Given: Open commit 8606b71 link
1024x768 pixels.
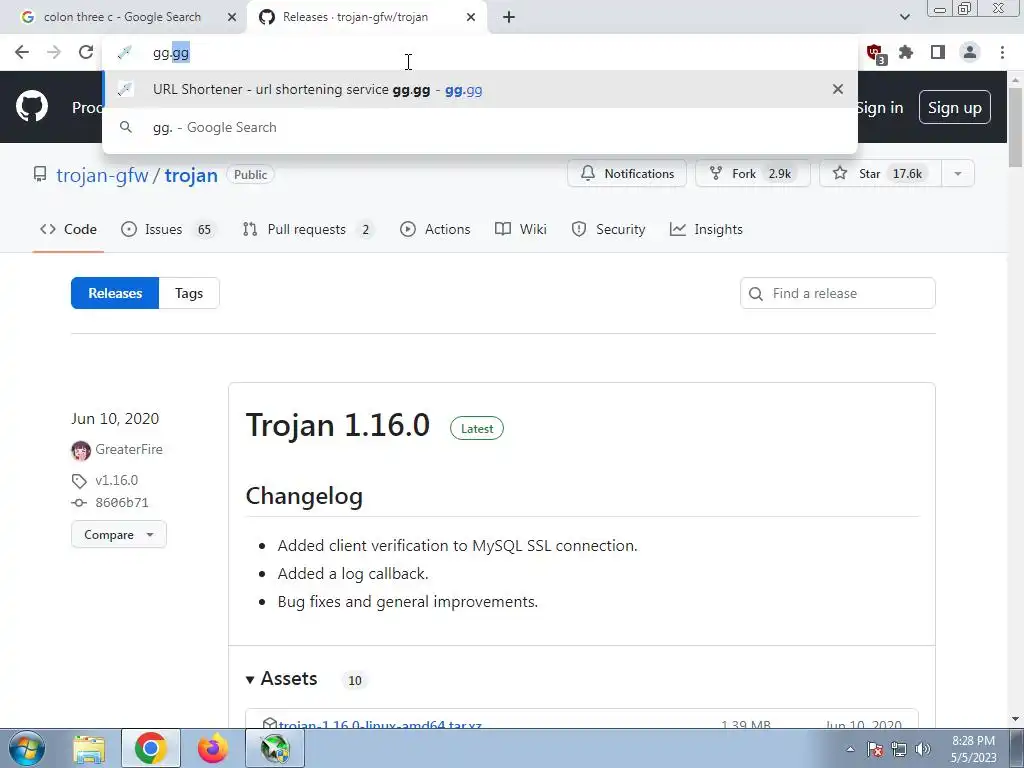Looking at the screenshot, I should pyautogui.click(x=121, y=503).
